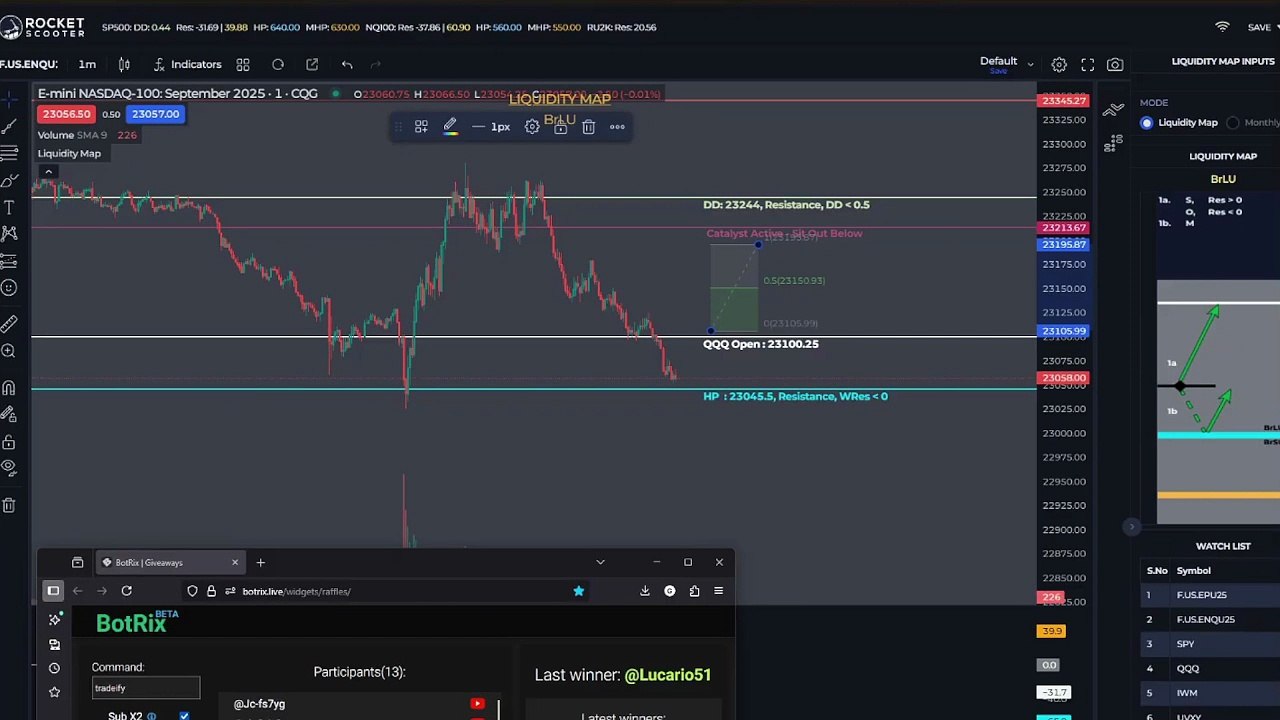Remove drawings with trash icon in sidebar
This screenshot has height=720, width=1280.
pyautogui.click(x=9, y=505)
